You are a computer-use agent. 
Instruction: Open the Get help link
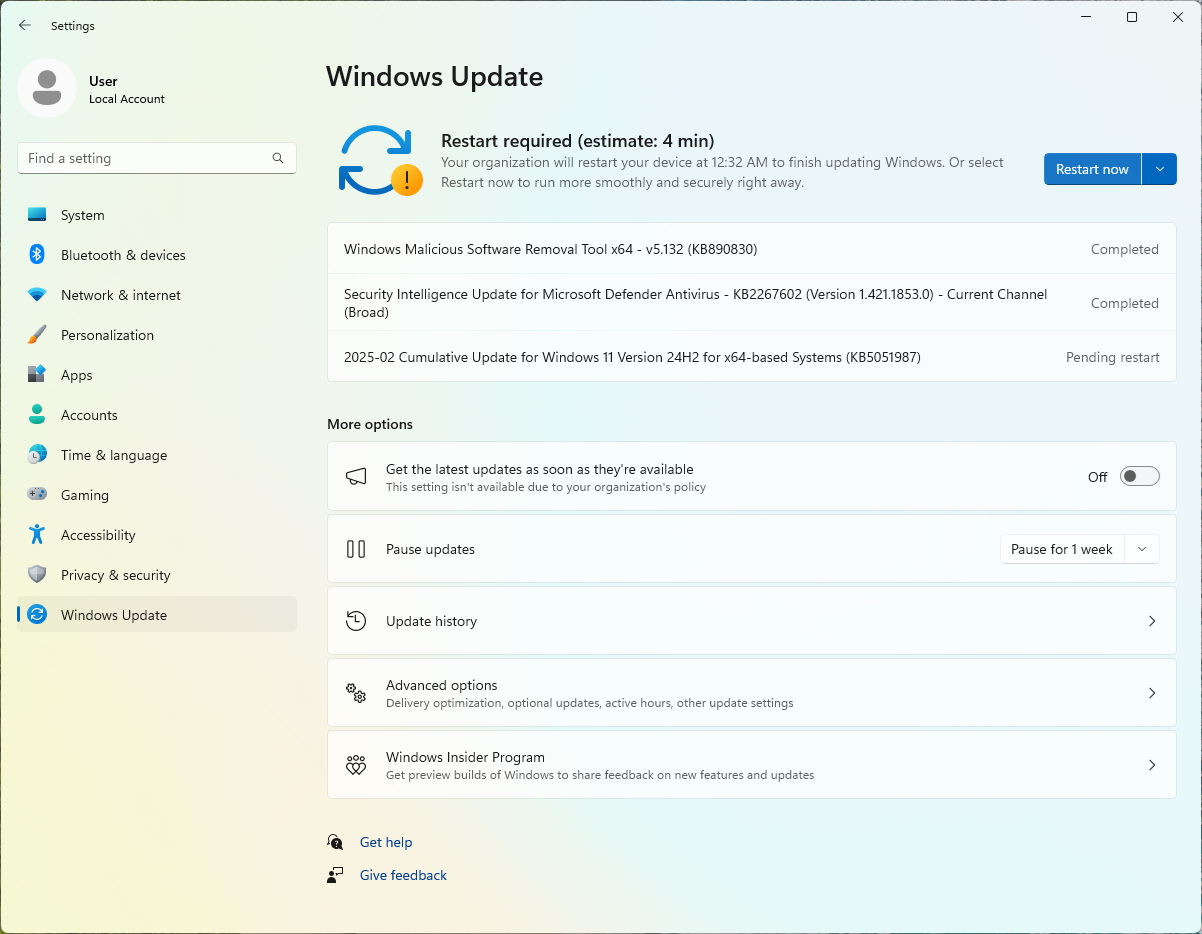(x=386, y=842)
